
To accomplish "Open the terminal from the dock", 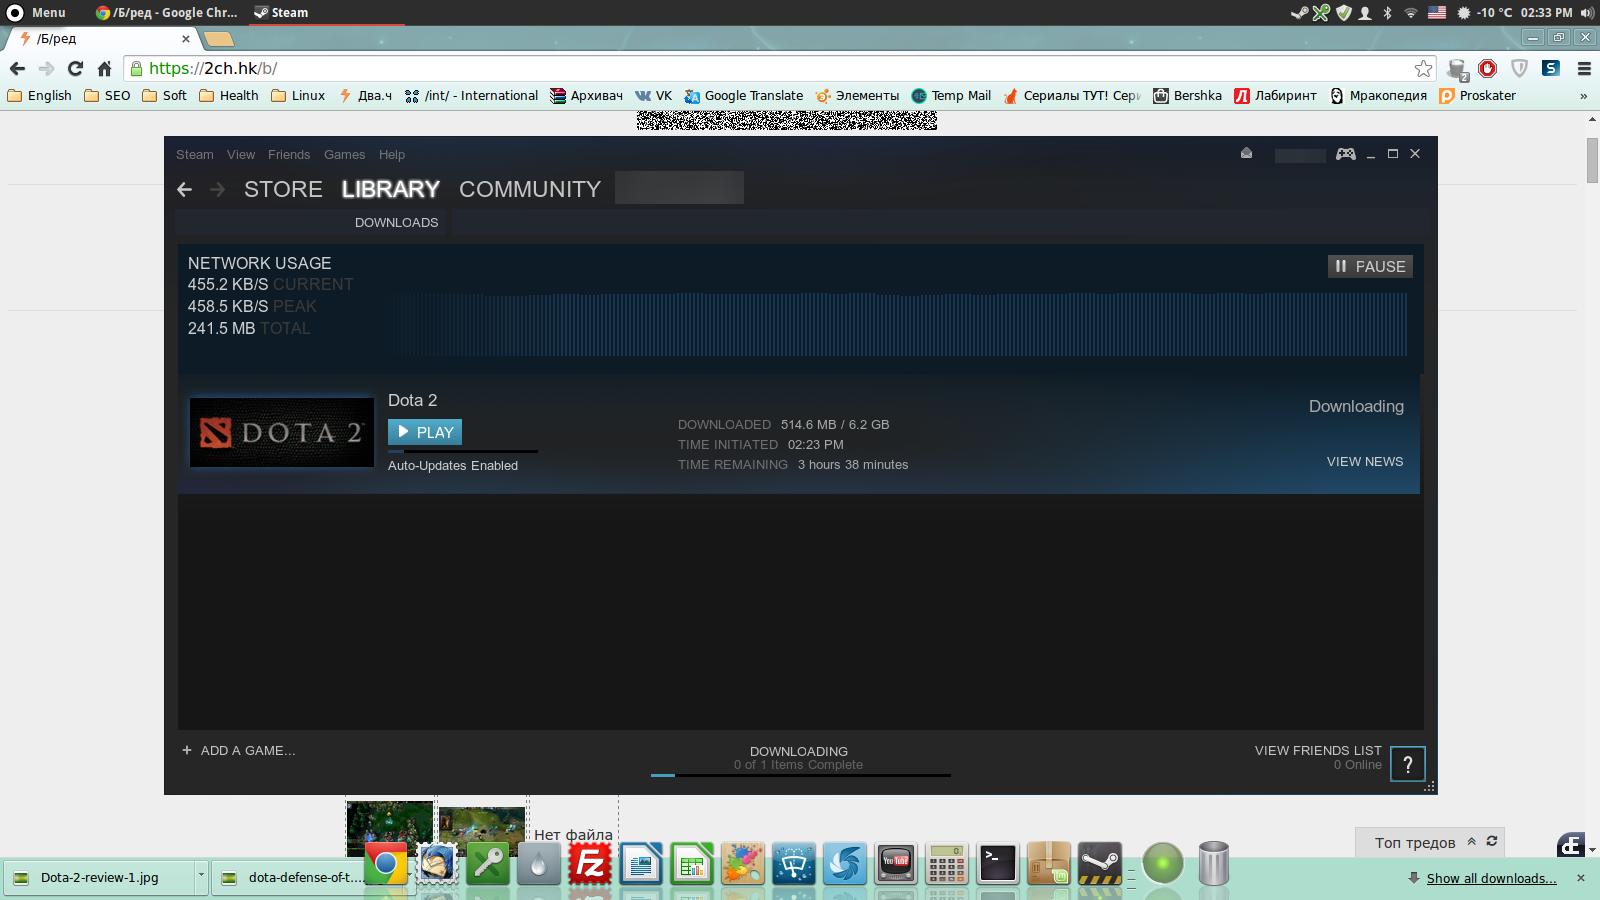I will coord(998,863).
